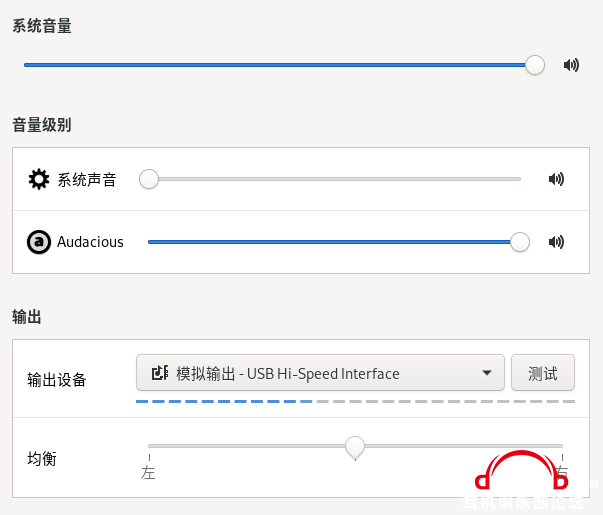603x515 pixels.
Task: Click the 测试 button
Action: coord(543,373)
